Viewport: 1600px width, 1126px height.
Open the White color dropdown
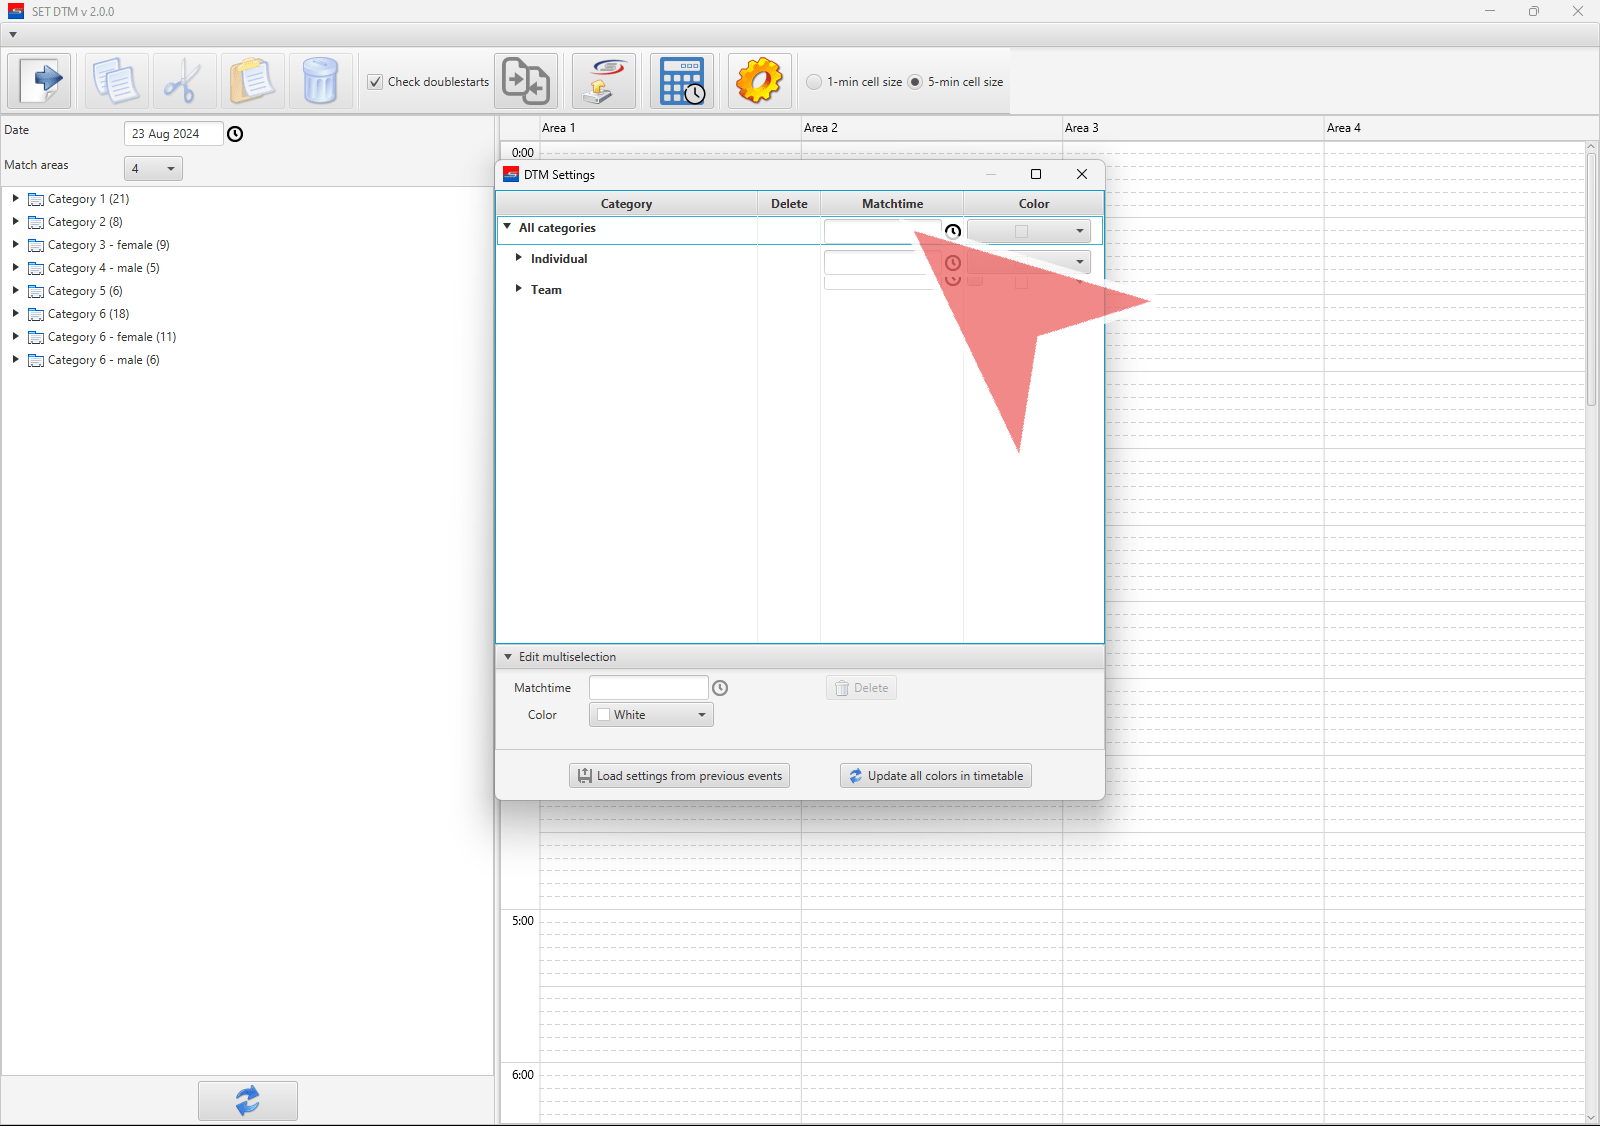click(x=651, y=715)
